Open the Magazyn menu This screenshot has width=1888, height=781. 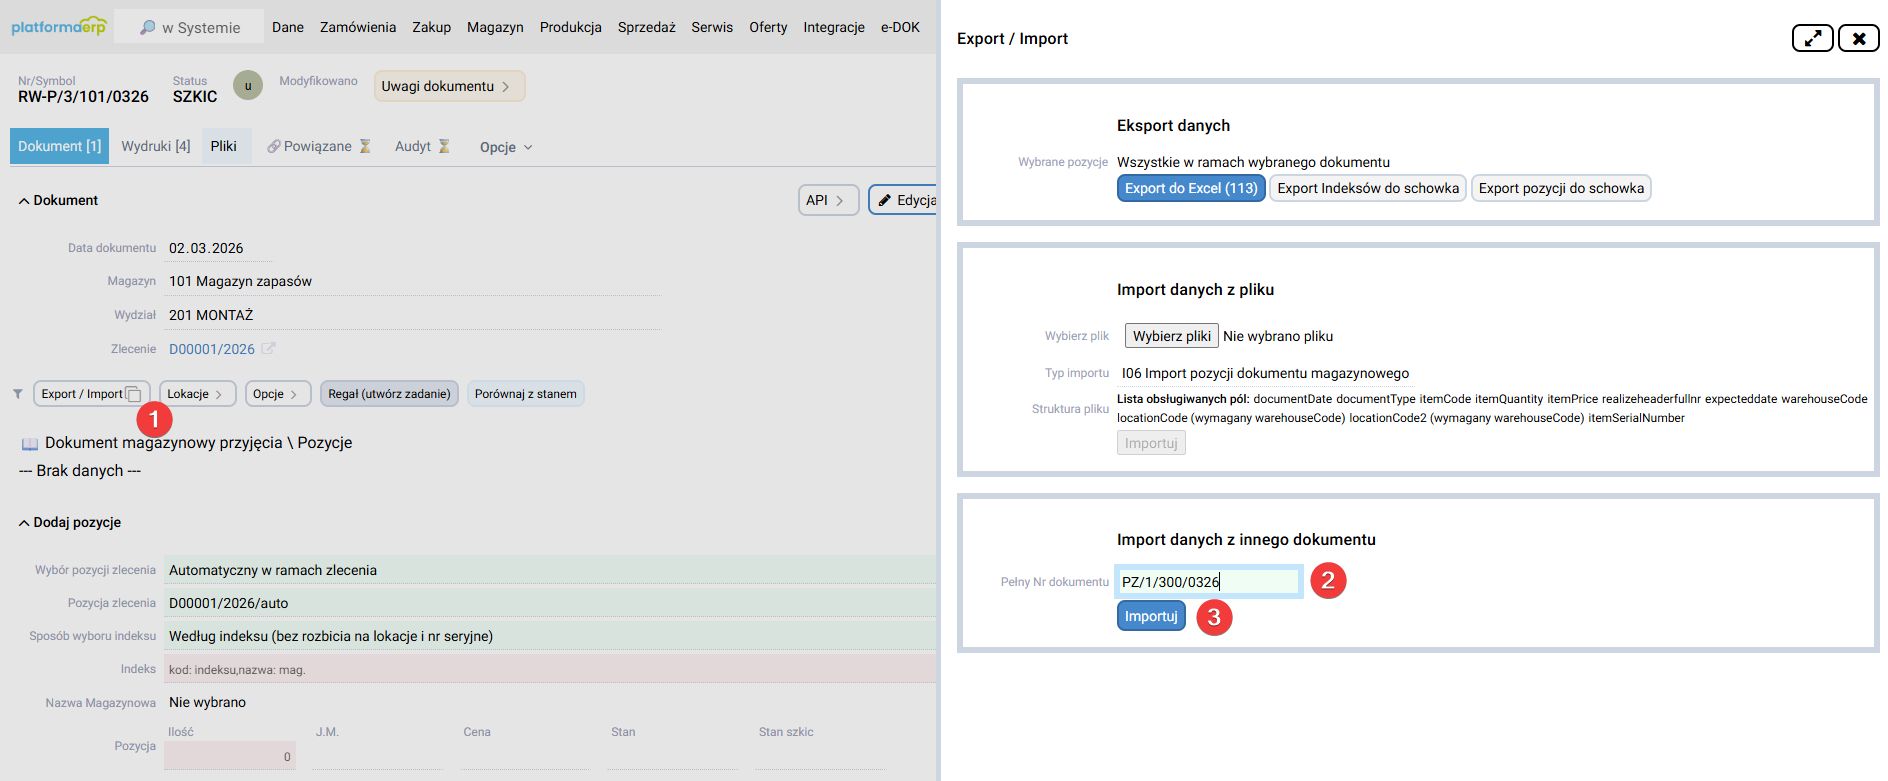tap(494, 27)
